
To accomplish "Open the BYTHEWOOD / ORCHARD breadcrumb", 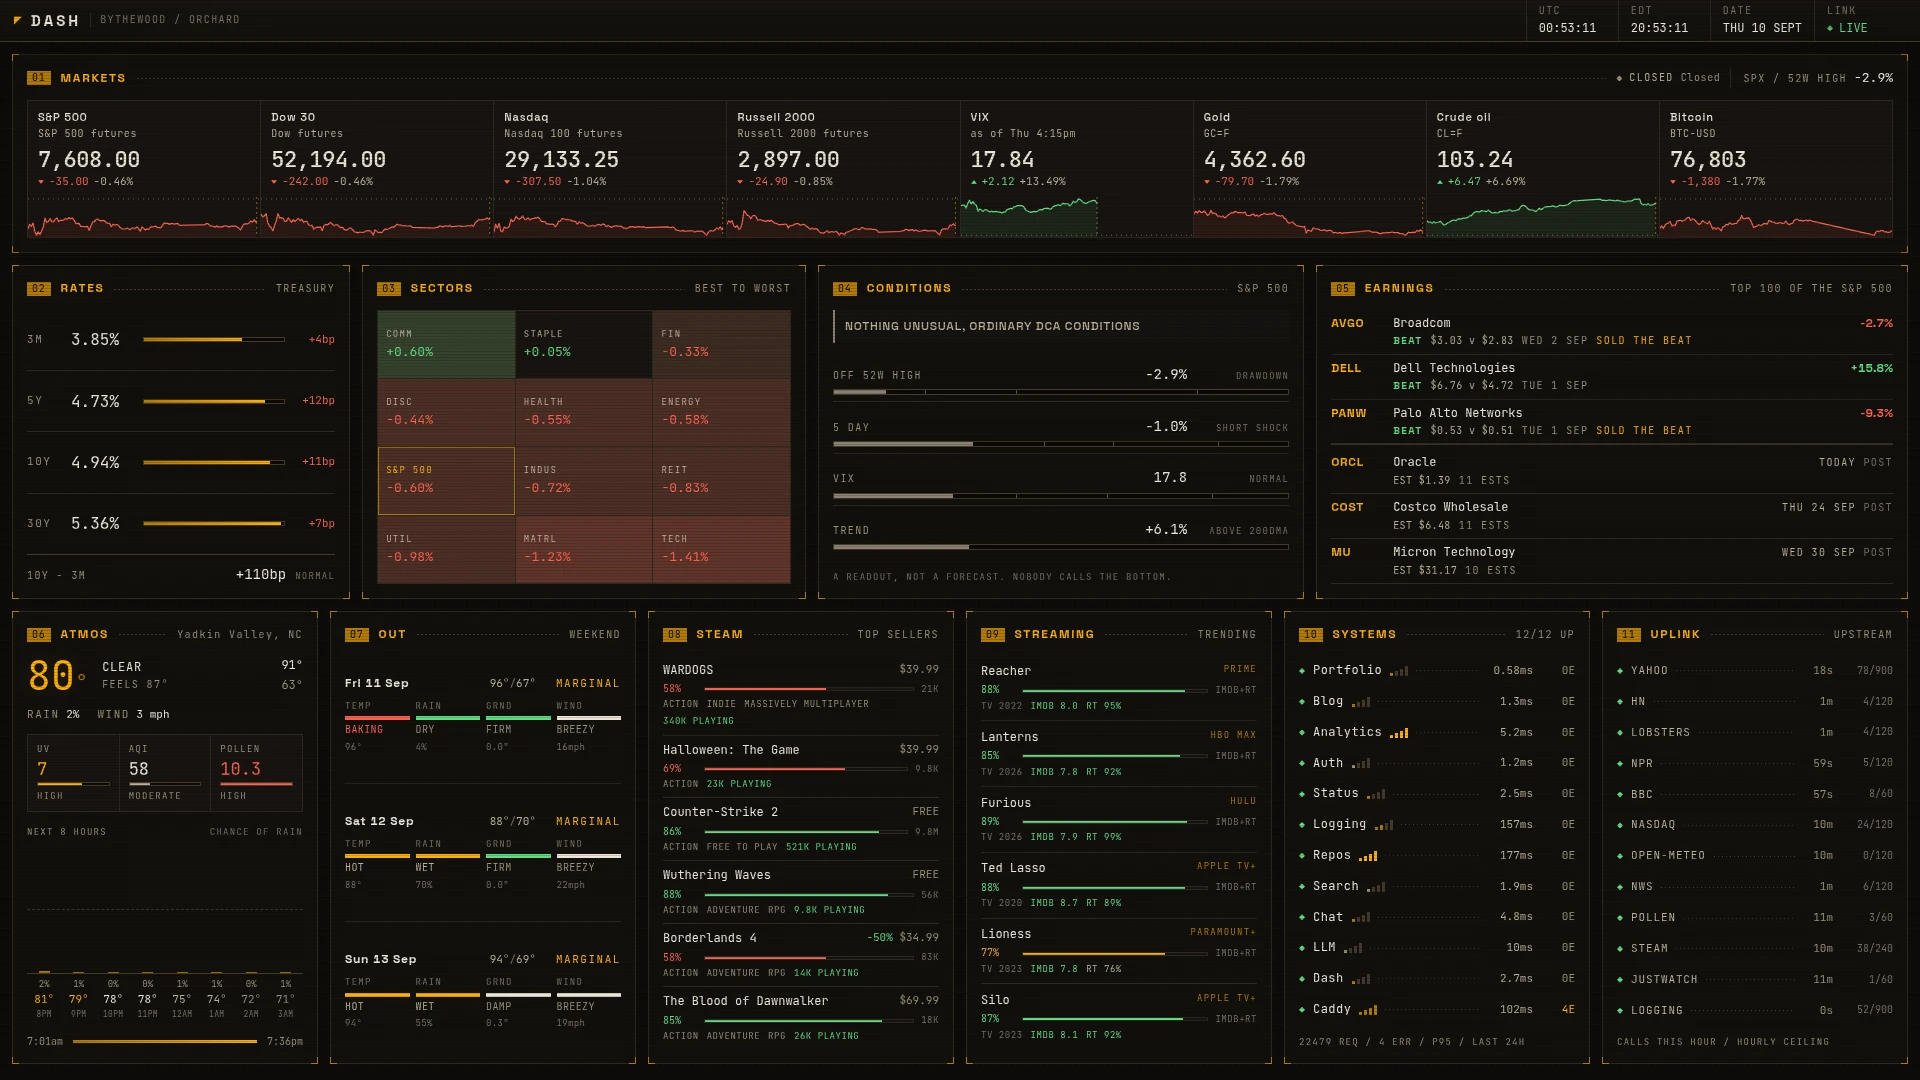I will tap(170, 20).
